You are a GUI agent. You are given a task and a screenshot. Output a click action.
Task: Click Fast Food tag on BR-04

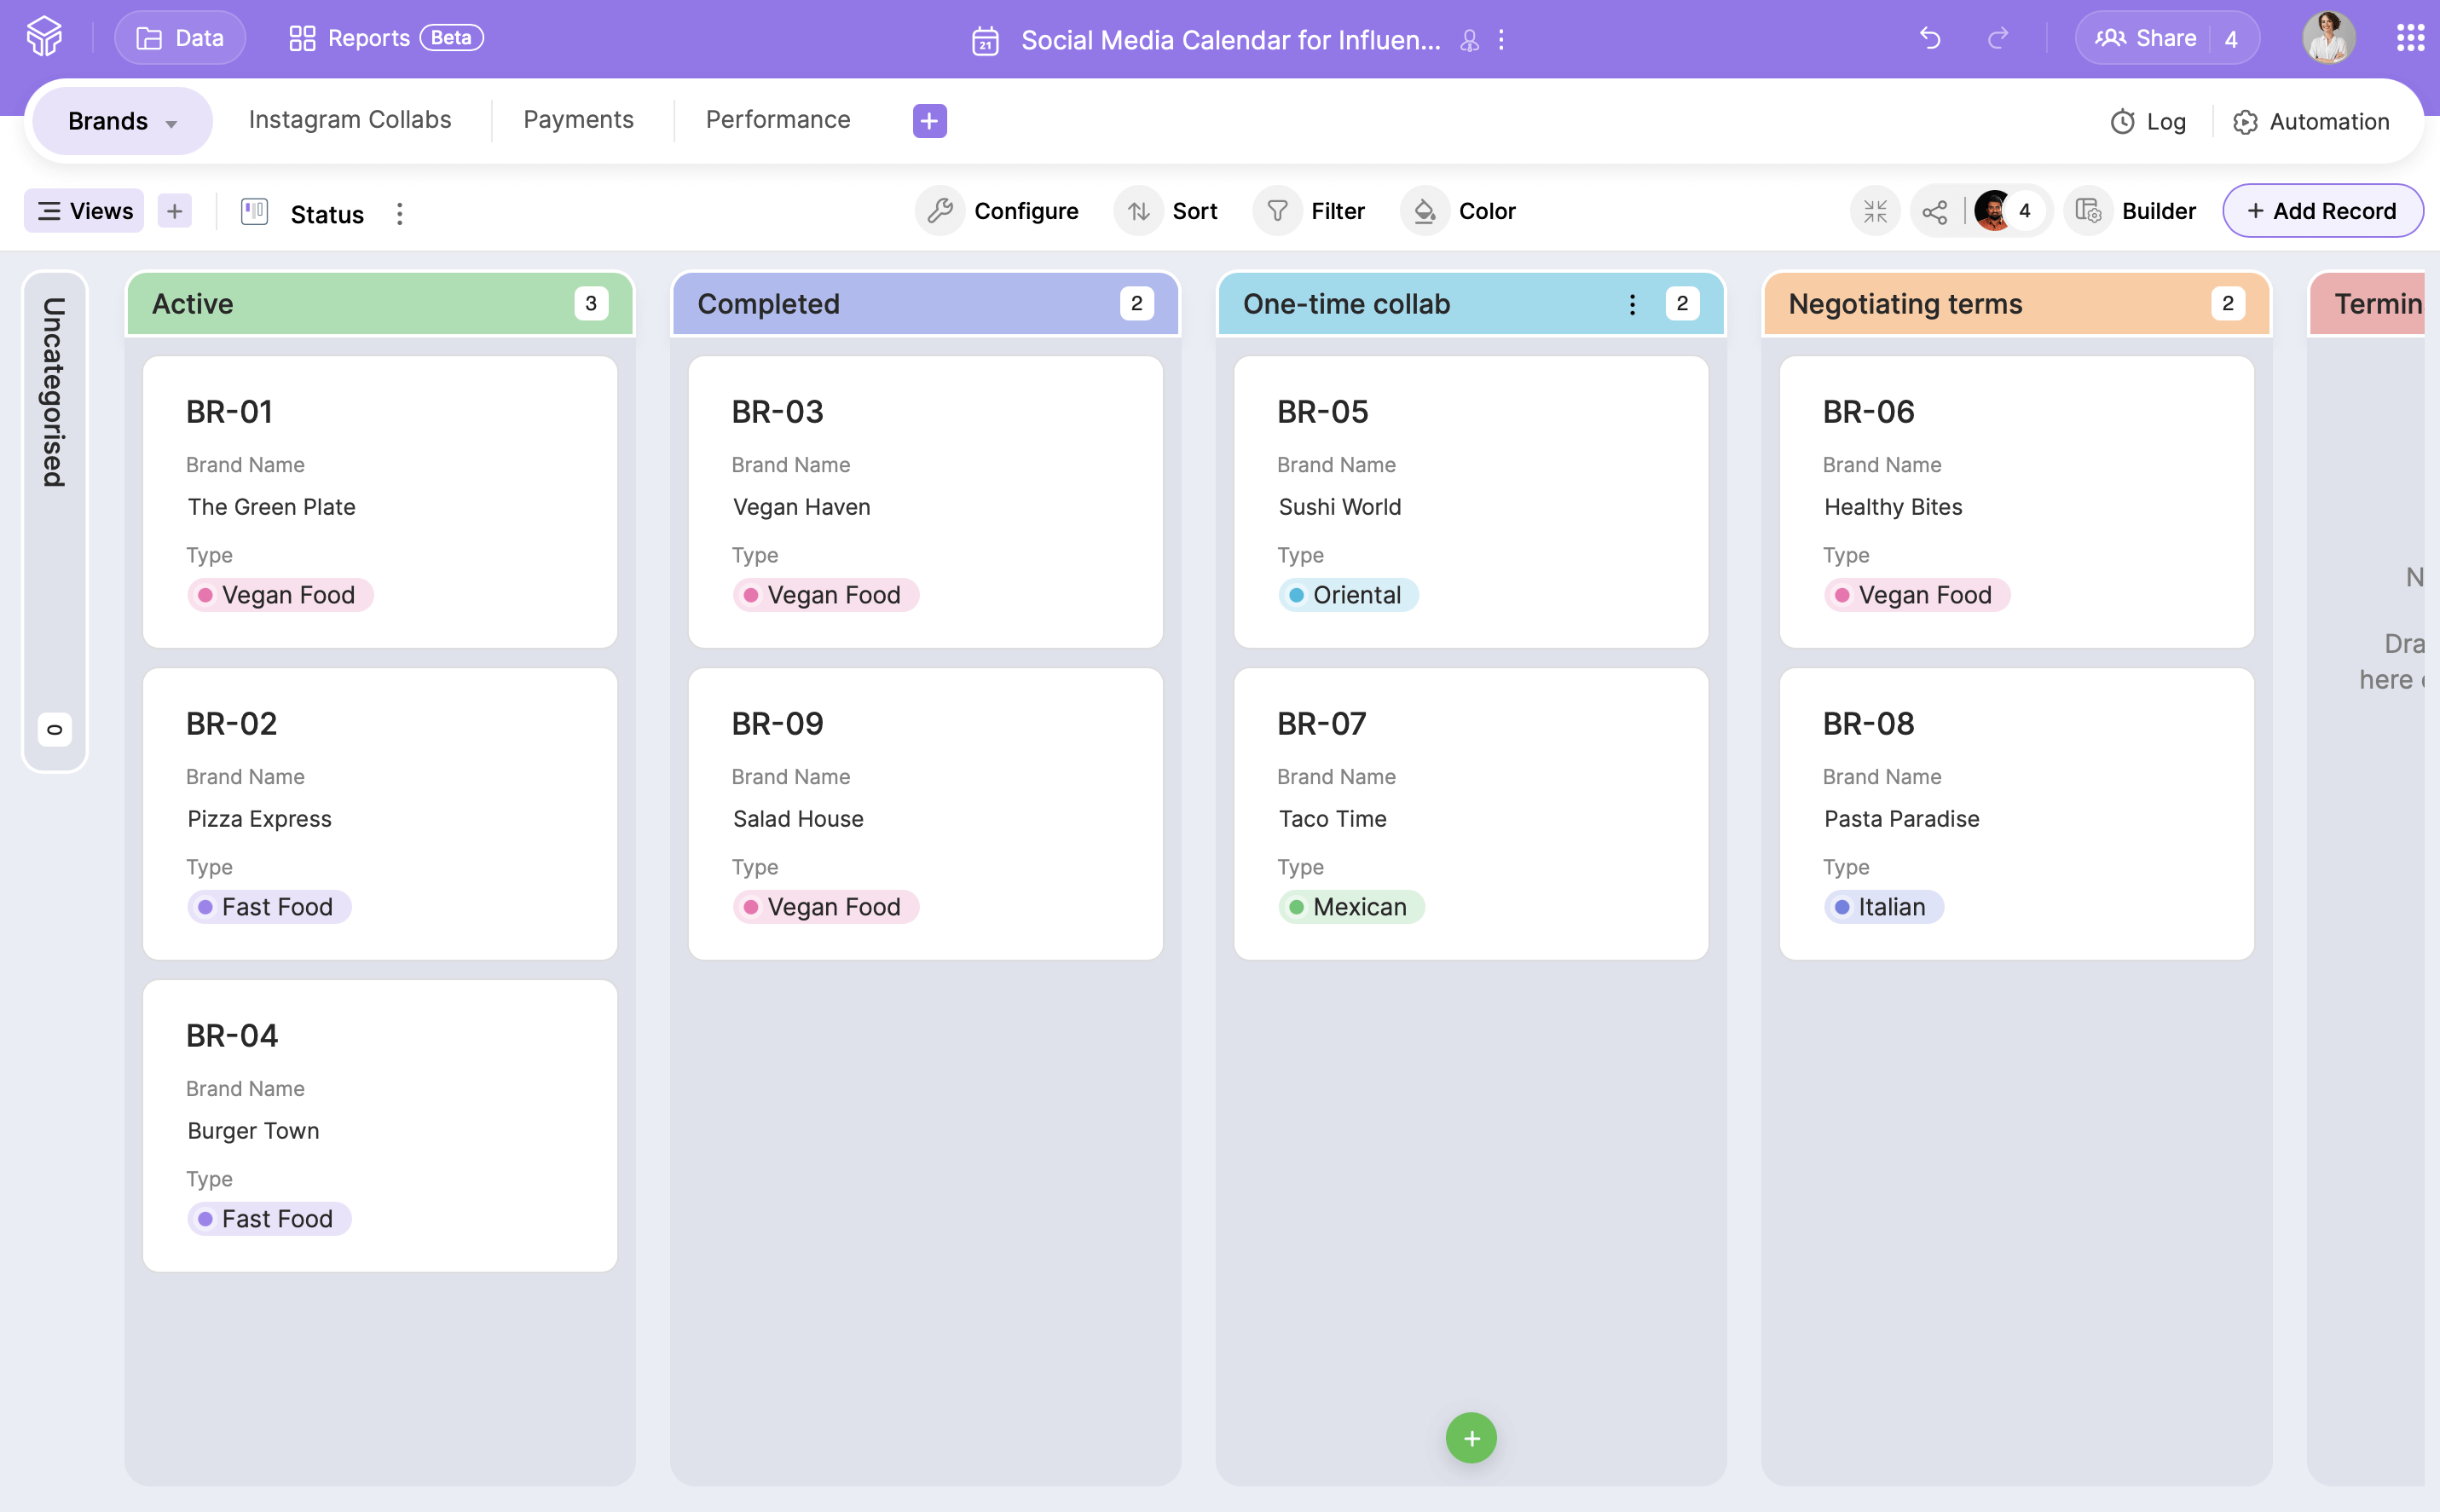pyautogui.click(x=269, y=1219)
